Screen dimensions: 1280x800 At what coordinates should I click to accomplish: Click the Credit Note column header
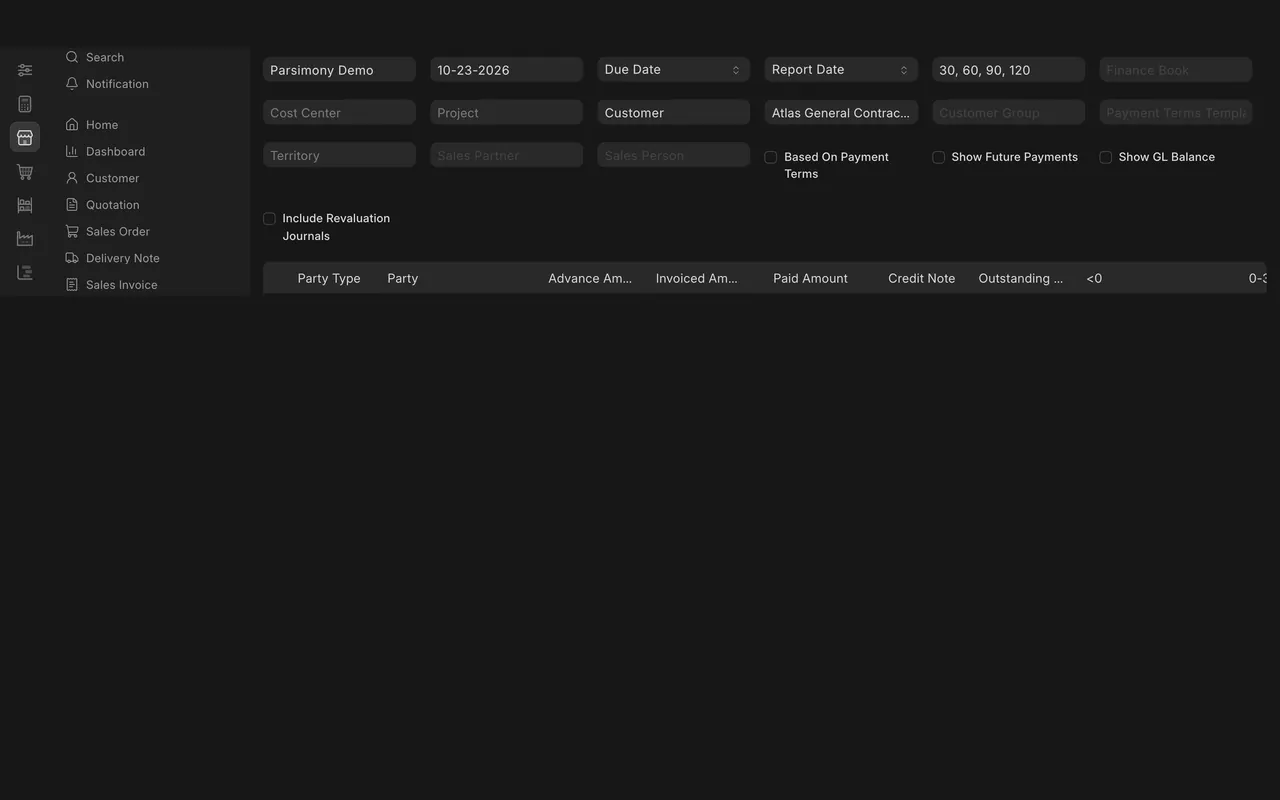(x=921, y=278)
